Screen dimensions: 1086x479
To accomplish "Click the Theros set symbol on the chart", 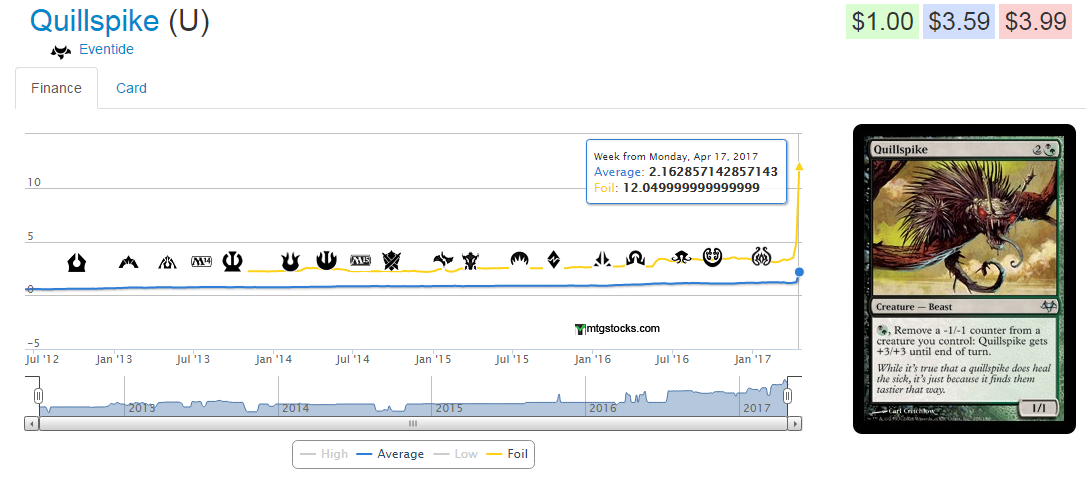I will click(233, 261).
